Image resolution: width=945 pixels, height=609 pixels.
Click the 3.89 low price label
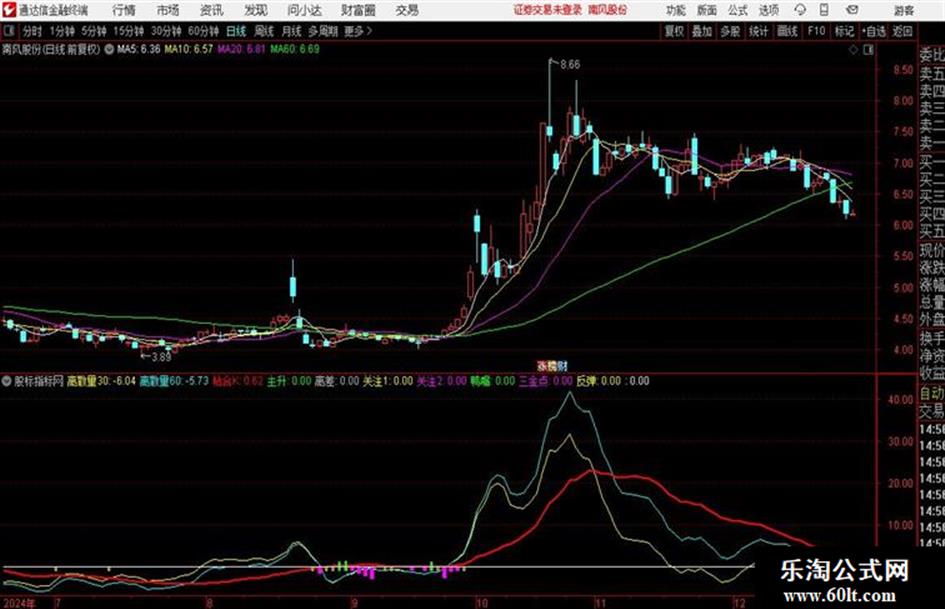pos(161,357)
